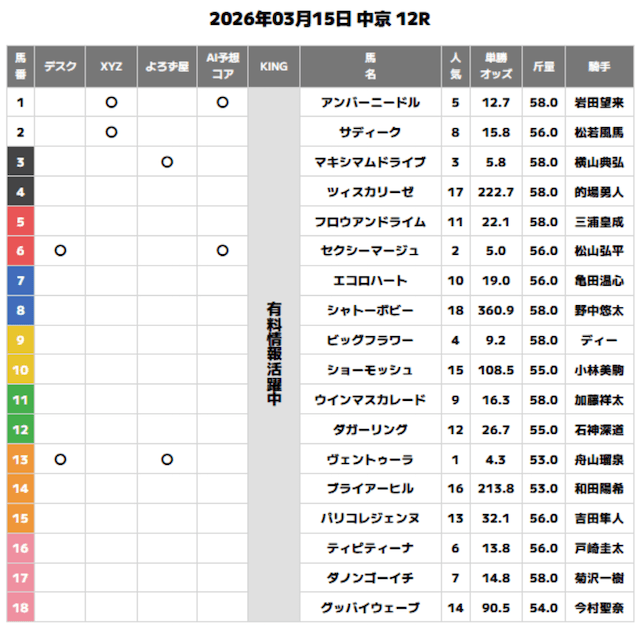Screen dimensions: 640x630
Task: Click the odds value 108.5
Action: pyautogui.click(x=496, y=370)
